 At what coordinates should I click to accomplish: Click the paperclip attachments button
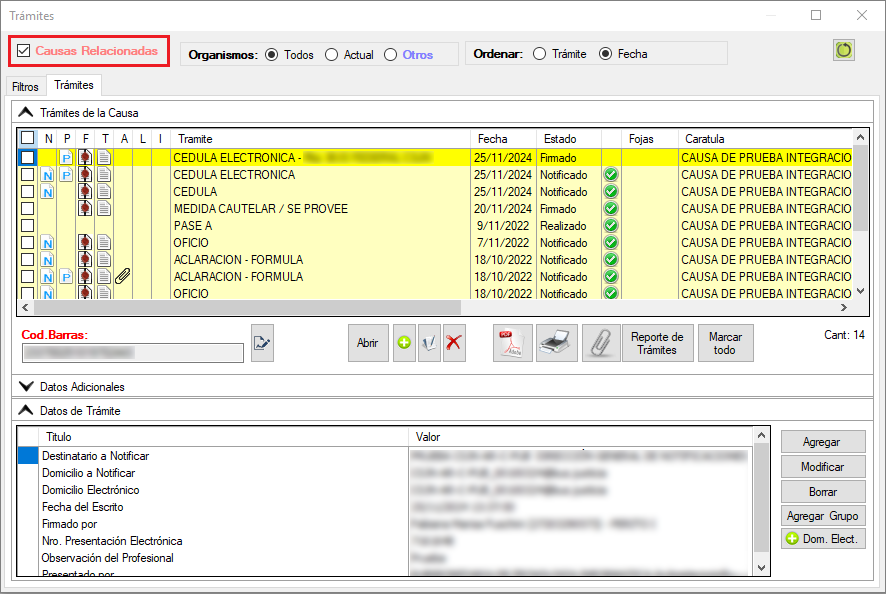coord(601,343)
